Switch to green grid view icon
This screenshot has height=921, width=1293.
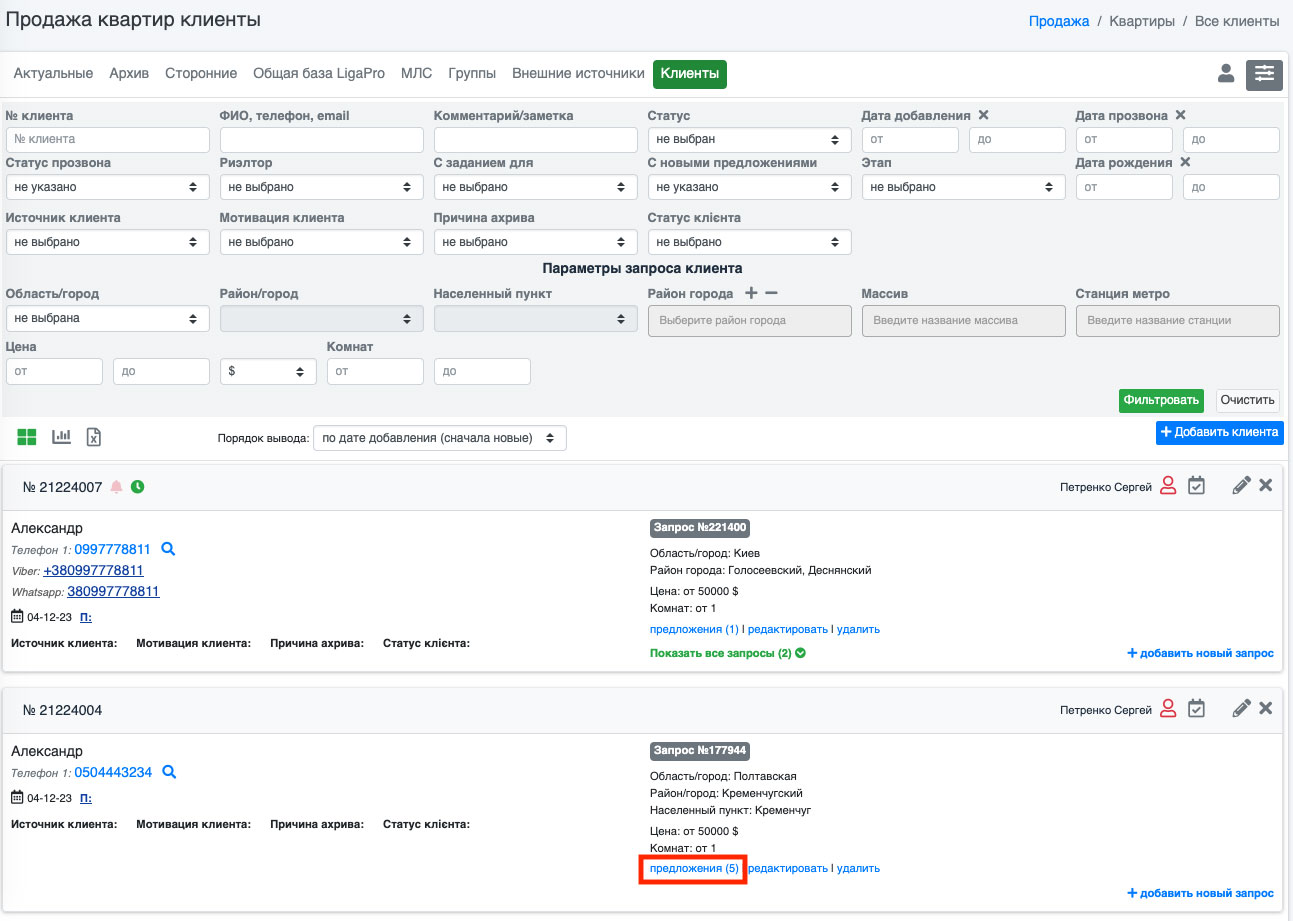[x=27, y=437]
